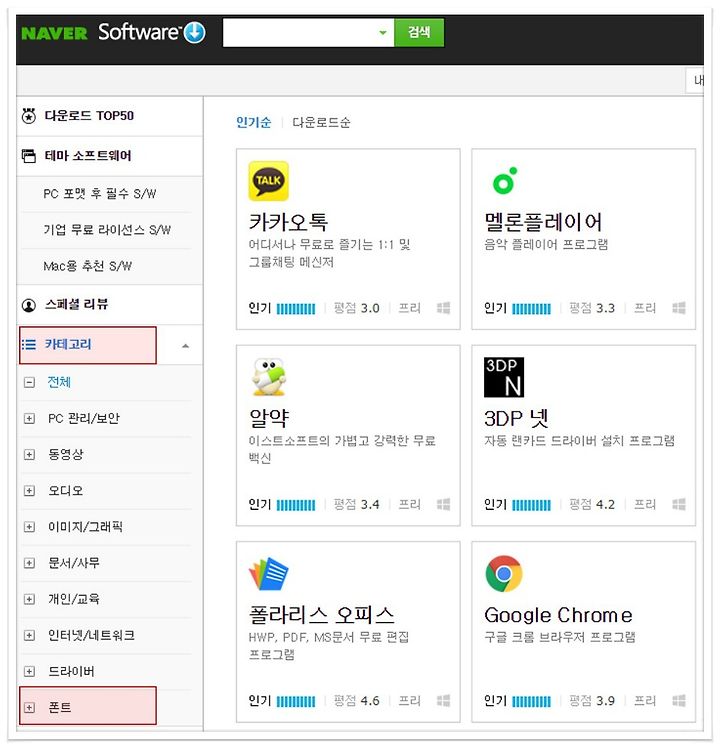
Task: Open the 알약 title link
Action: click(269, 418)
